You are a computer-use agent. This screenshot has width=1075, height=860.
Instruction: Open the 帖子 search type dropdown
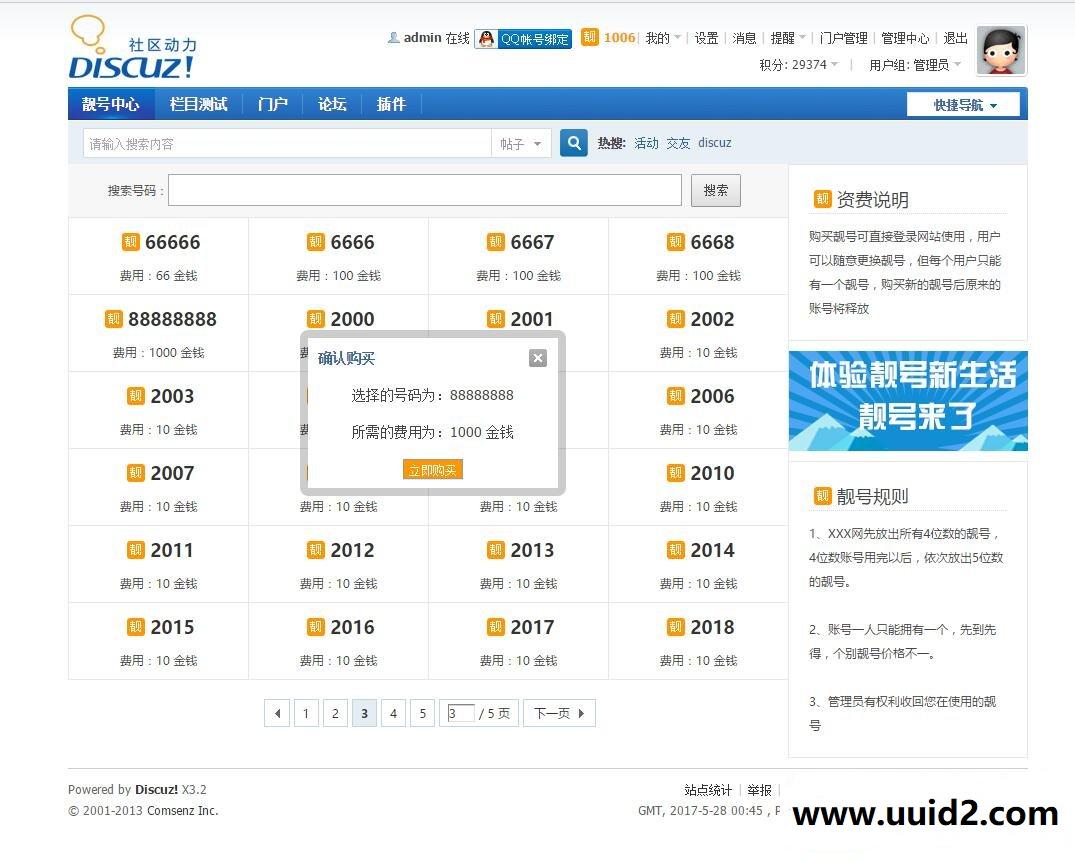click(521, 143)
